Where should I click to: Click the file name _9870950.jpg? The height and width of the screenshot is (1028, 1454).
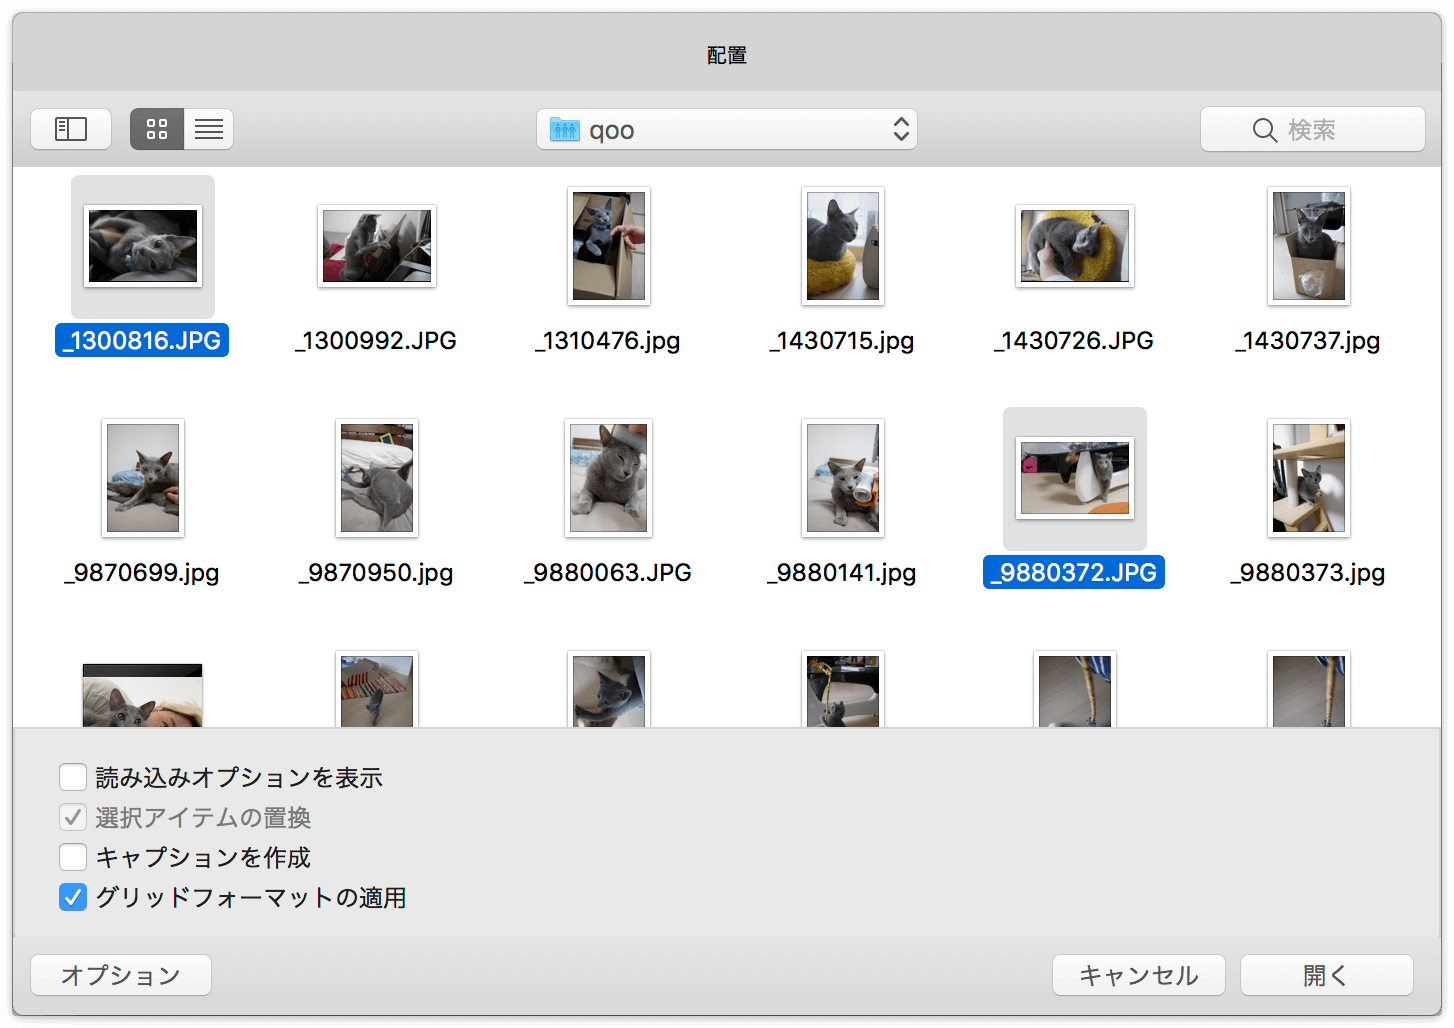click(x=376, y=572)
